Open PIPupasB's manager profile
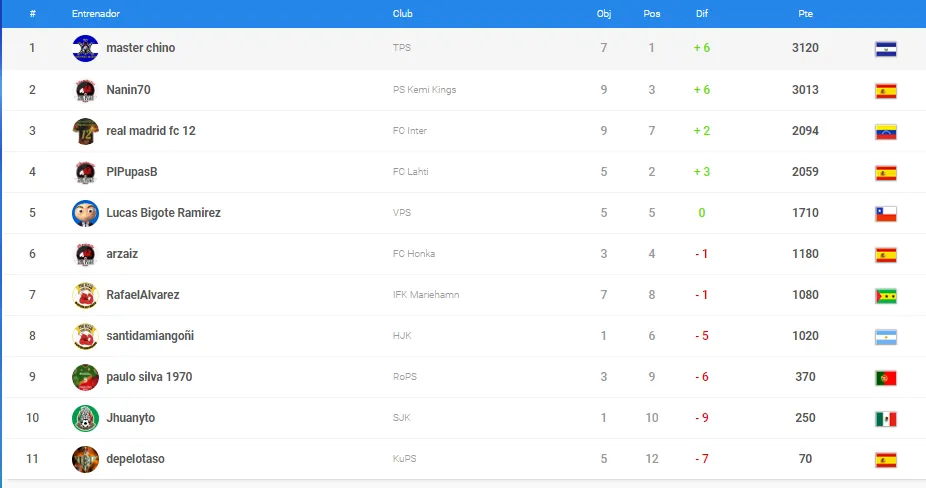Viewport: 926px width, 488px height. [x=132, y=172]
